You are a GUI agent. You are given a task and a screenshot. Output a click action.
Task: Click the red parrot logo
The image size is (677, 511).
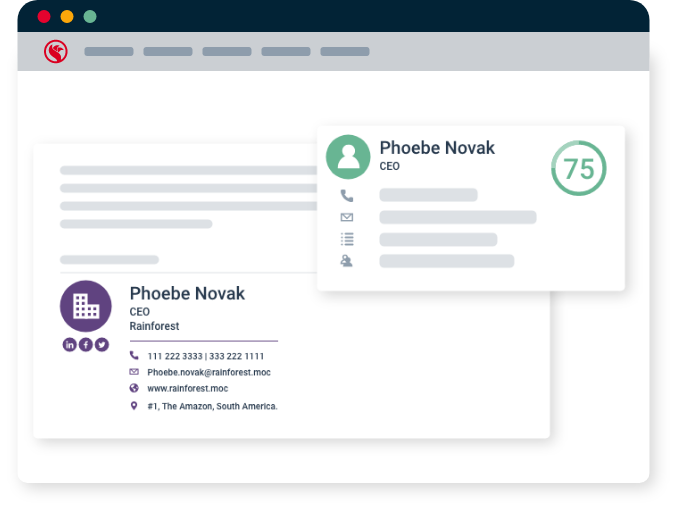pyautogui.click(x=56, y=51)
